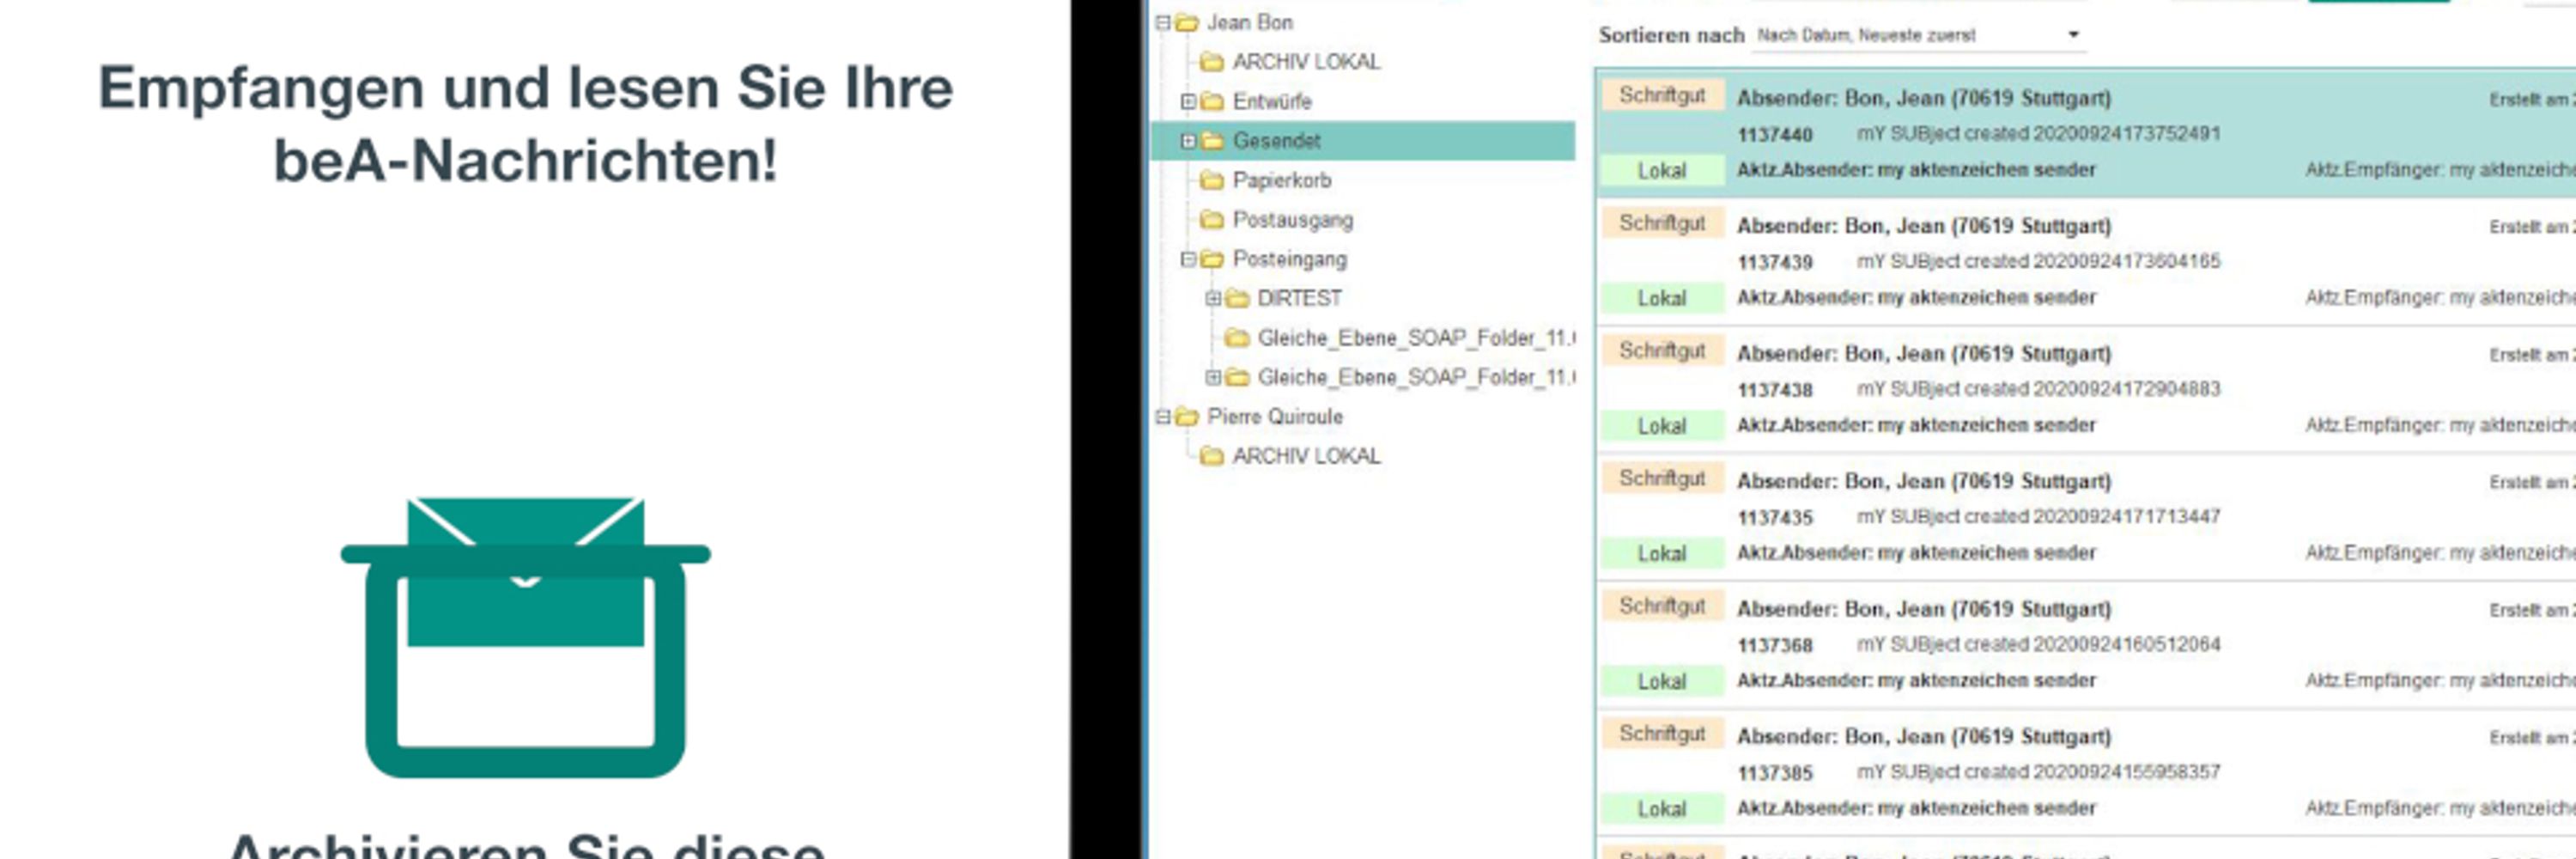The width and height of the screenshot is (2576, 859).
Task: Click Lokal tag on message 1137435
Action: [x=1662, y=554]
